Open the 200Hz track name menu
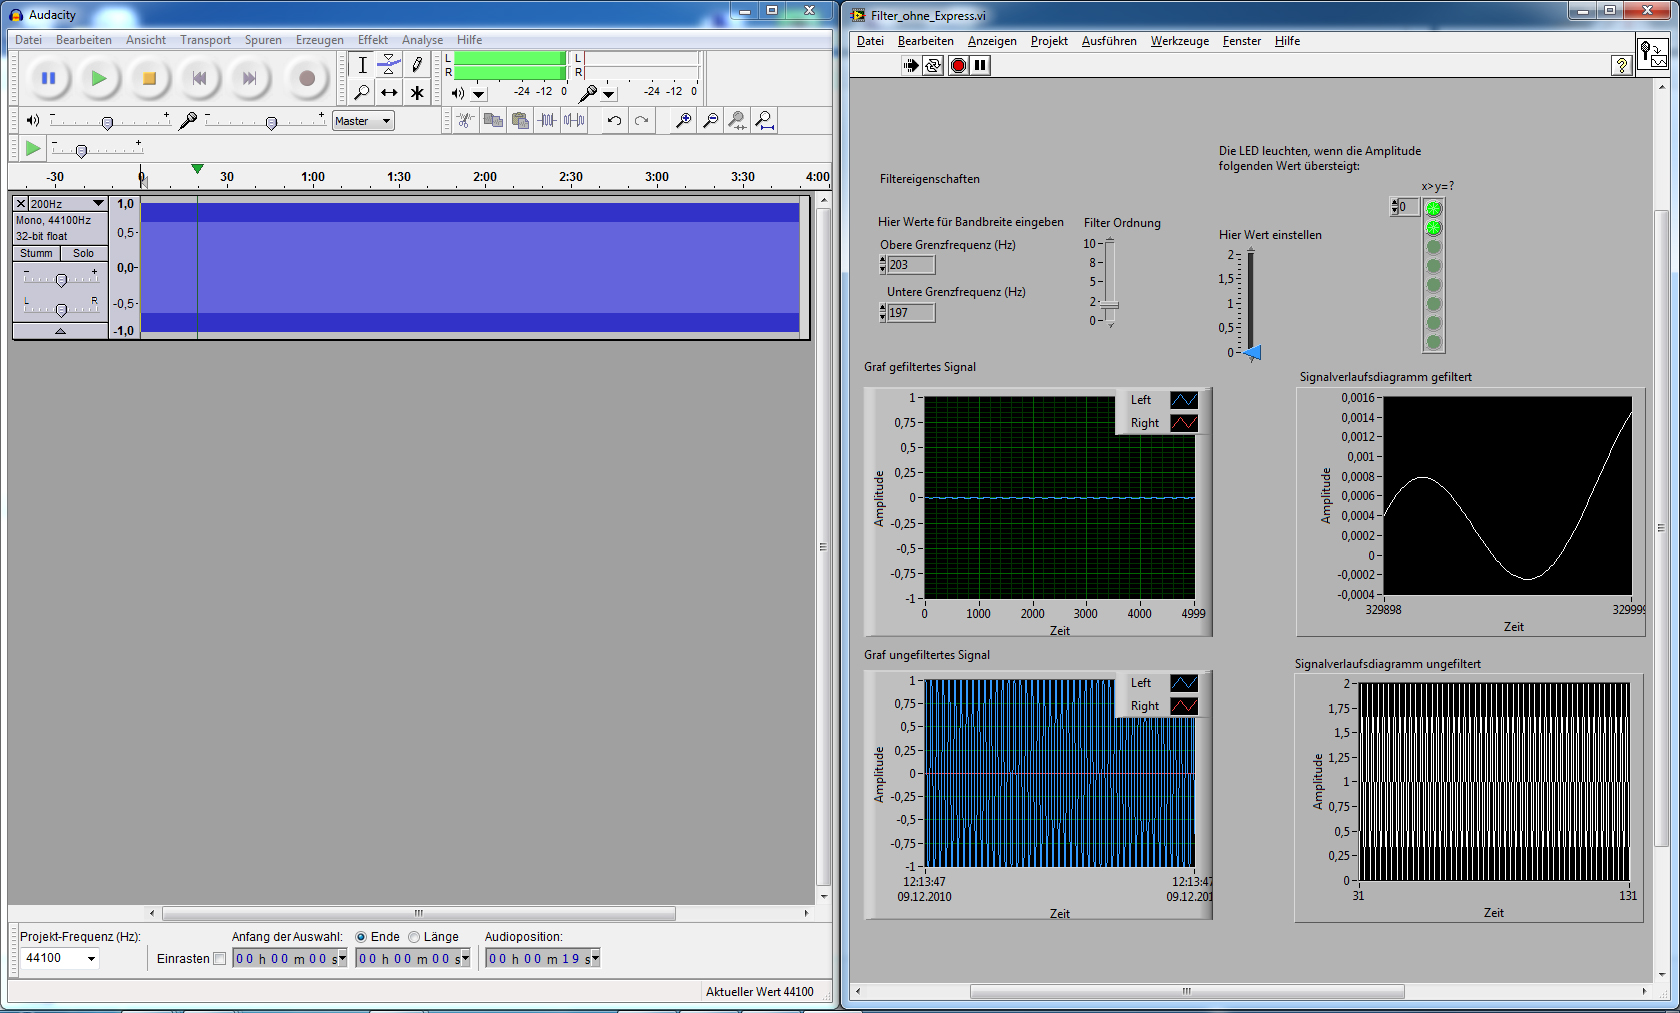Screen dimensions: 1680x1013 pyautogui.click(x=66, y=203)
